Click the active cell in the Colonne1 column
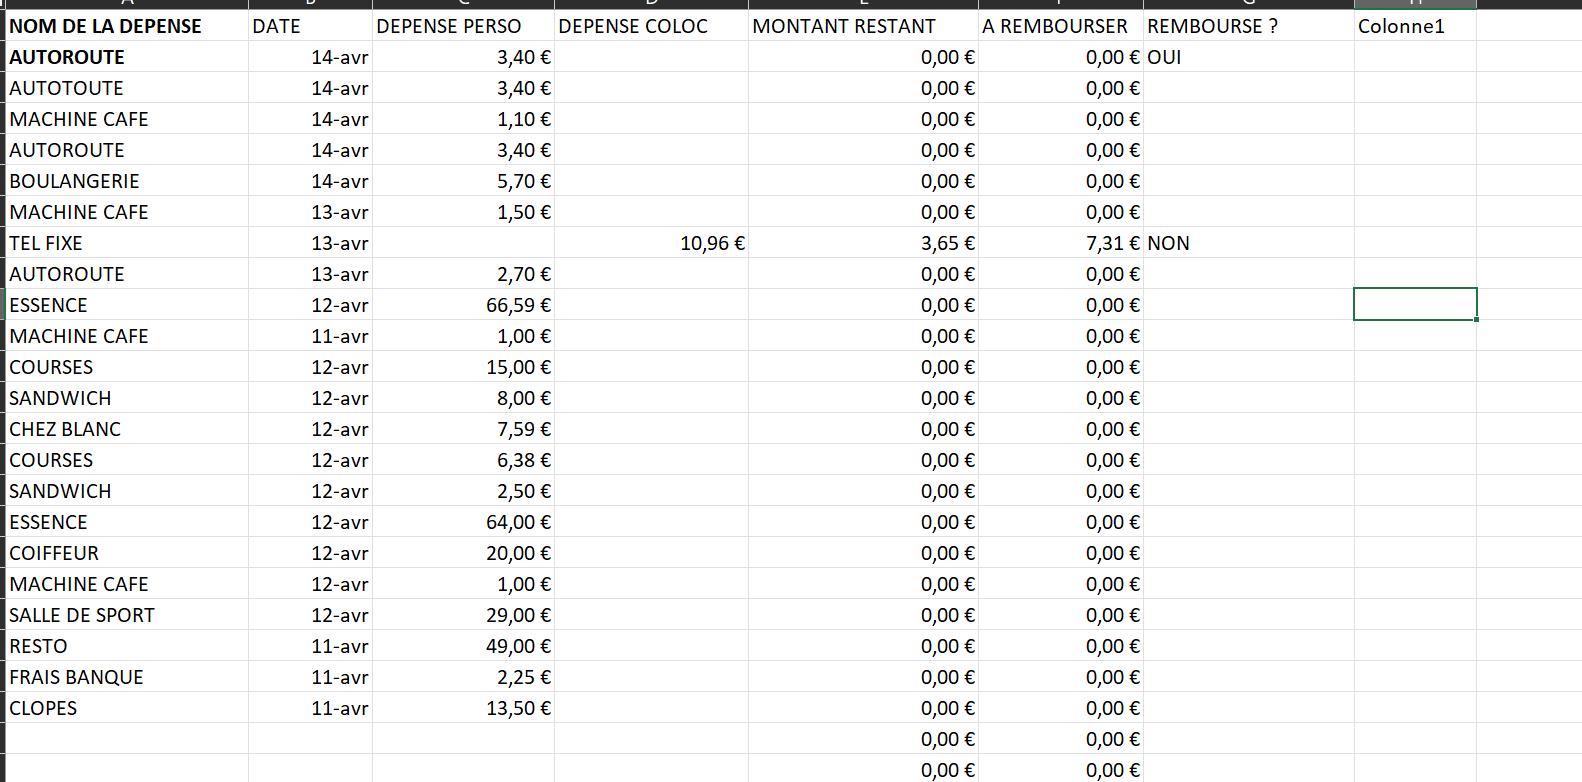The image size is (1582, 782). point(1415,305)
